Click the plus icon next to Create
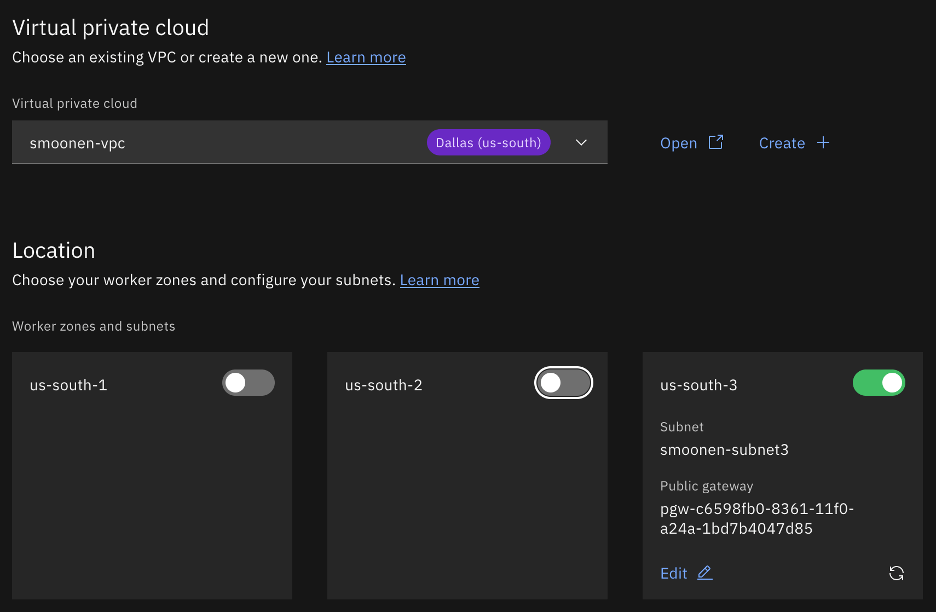The width and height of the screenshot is (936, 612). pyautogui.click(x=823, y=142)
